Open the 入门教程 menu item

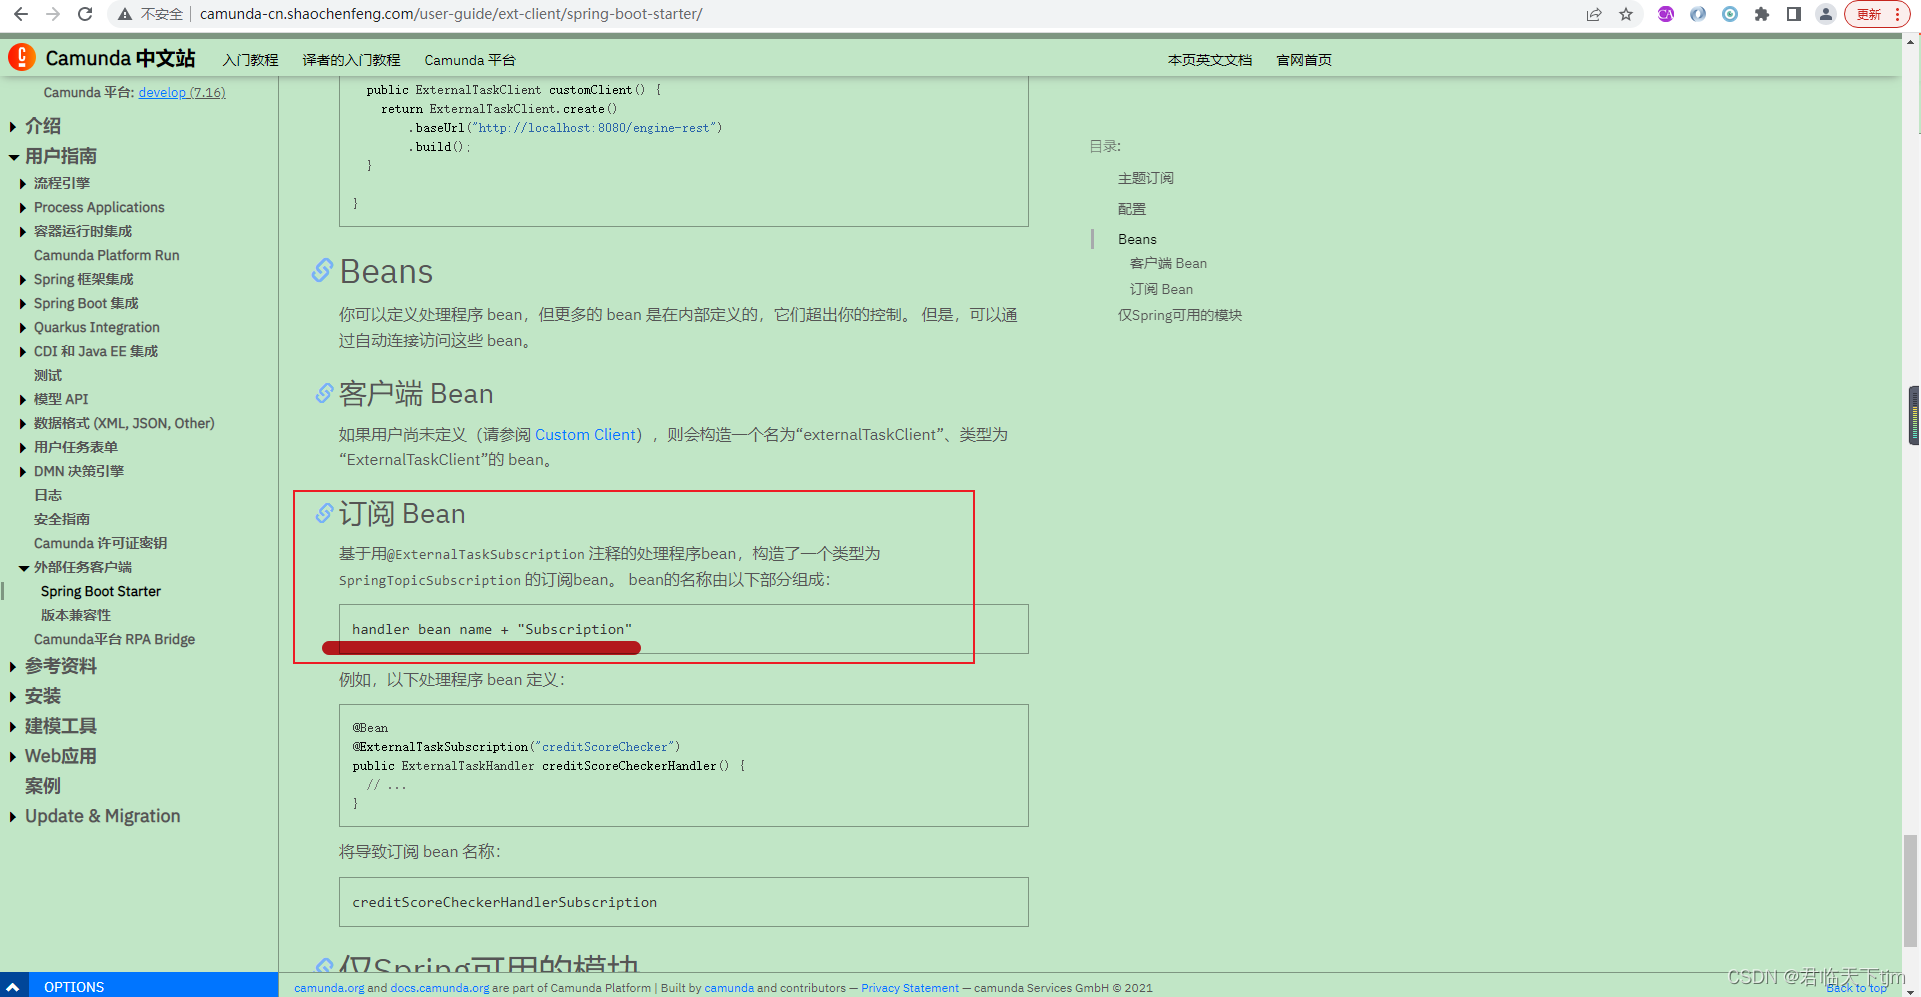[250, 60]
